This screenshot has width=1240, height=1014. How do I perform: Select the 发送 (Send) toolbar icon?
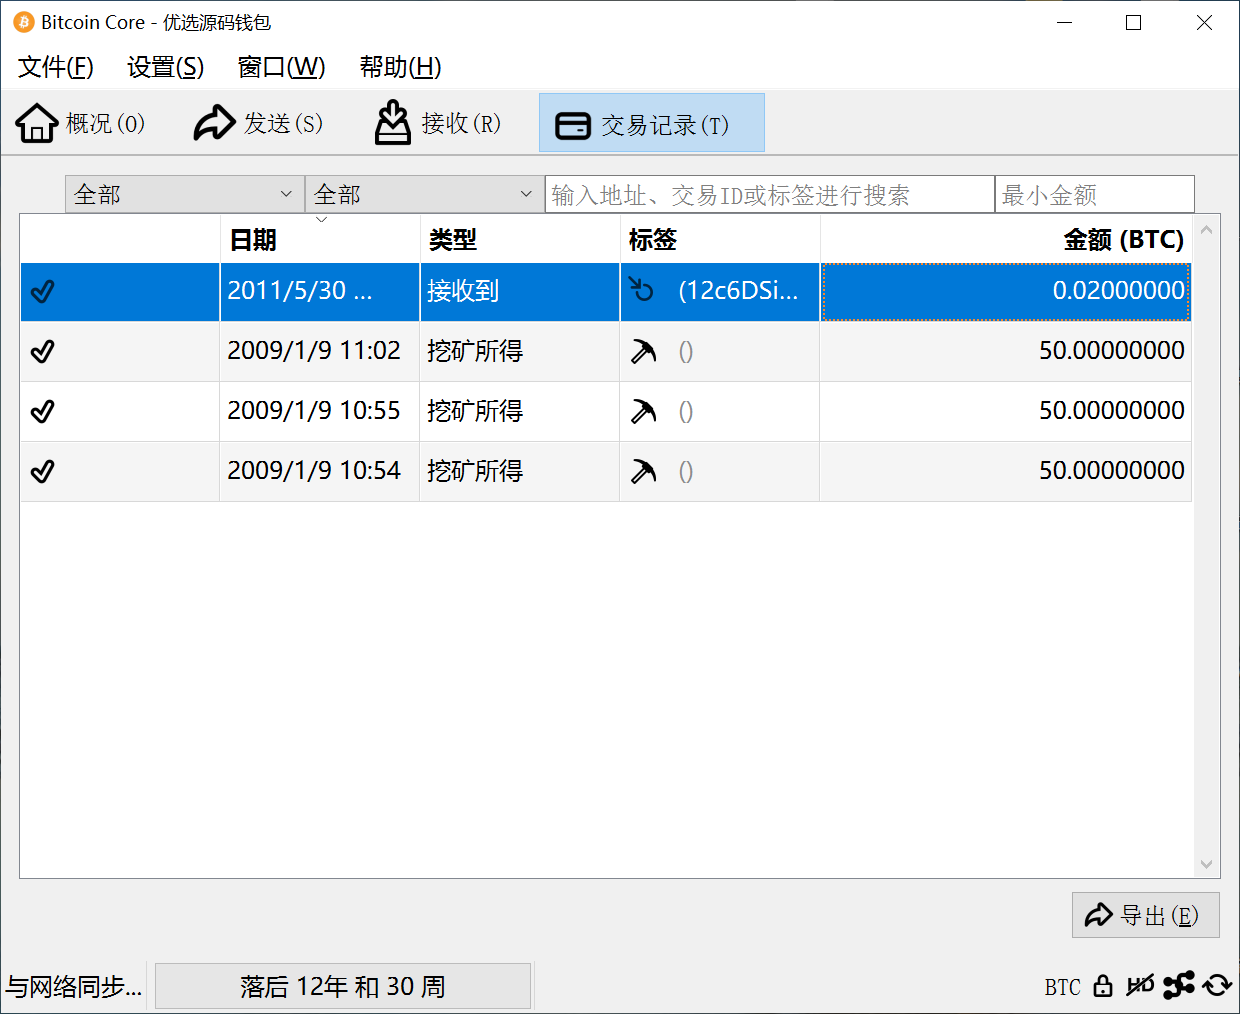pos(258,122)
